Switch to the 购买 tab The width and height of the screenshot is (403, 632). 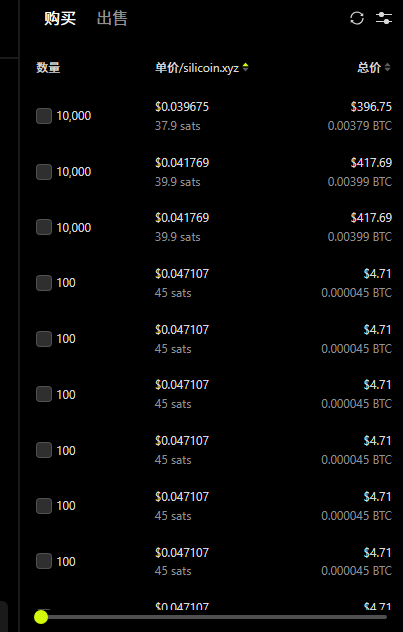[x=60, y=19]
